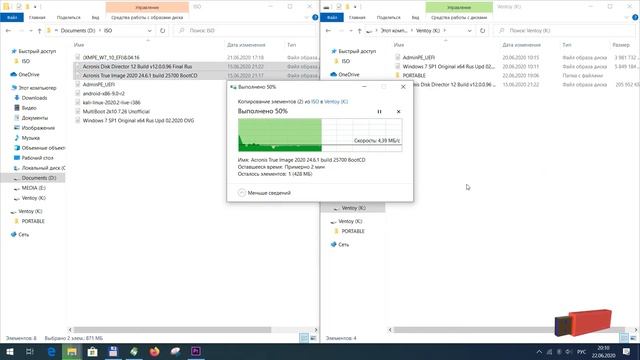Switch ISO window to large icons view
The image size is (640, 360).
tap(313, 338)
